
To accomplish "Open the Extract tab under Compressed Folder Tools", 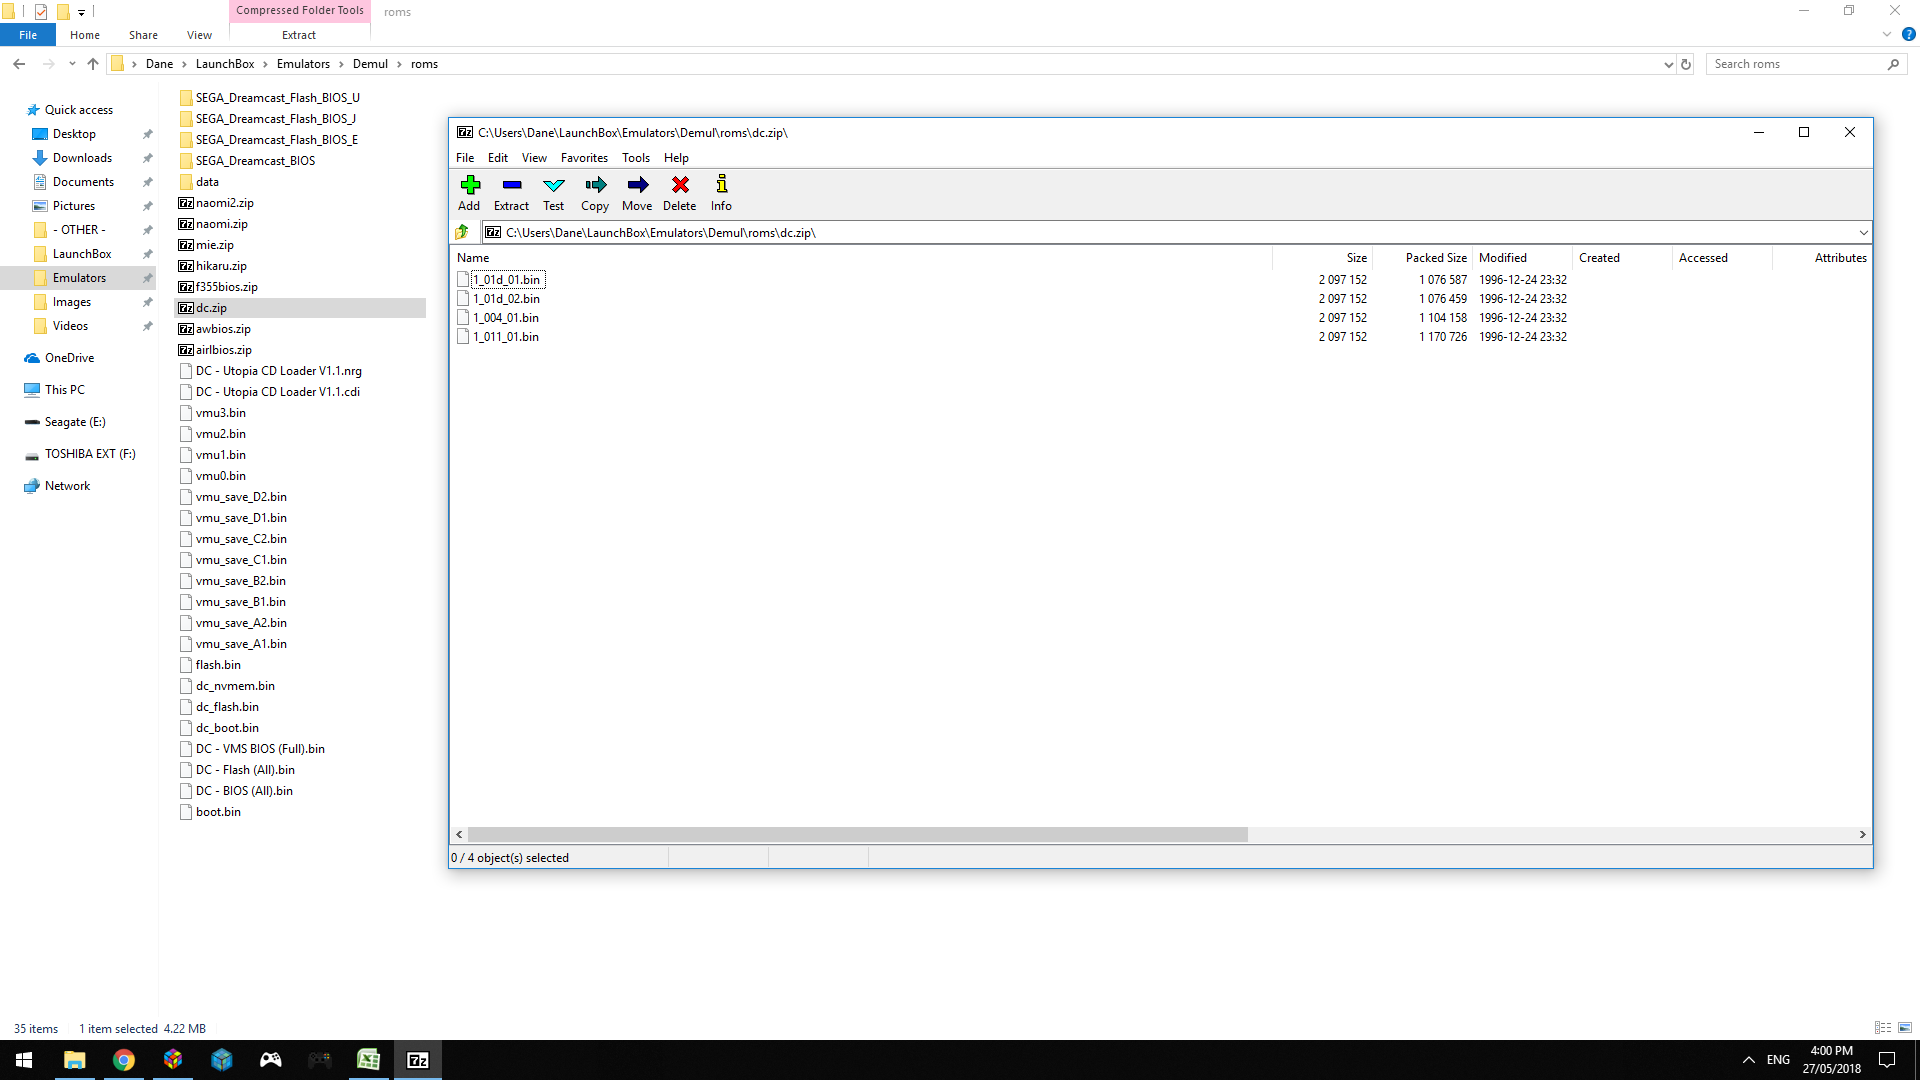I will point(299,35).
